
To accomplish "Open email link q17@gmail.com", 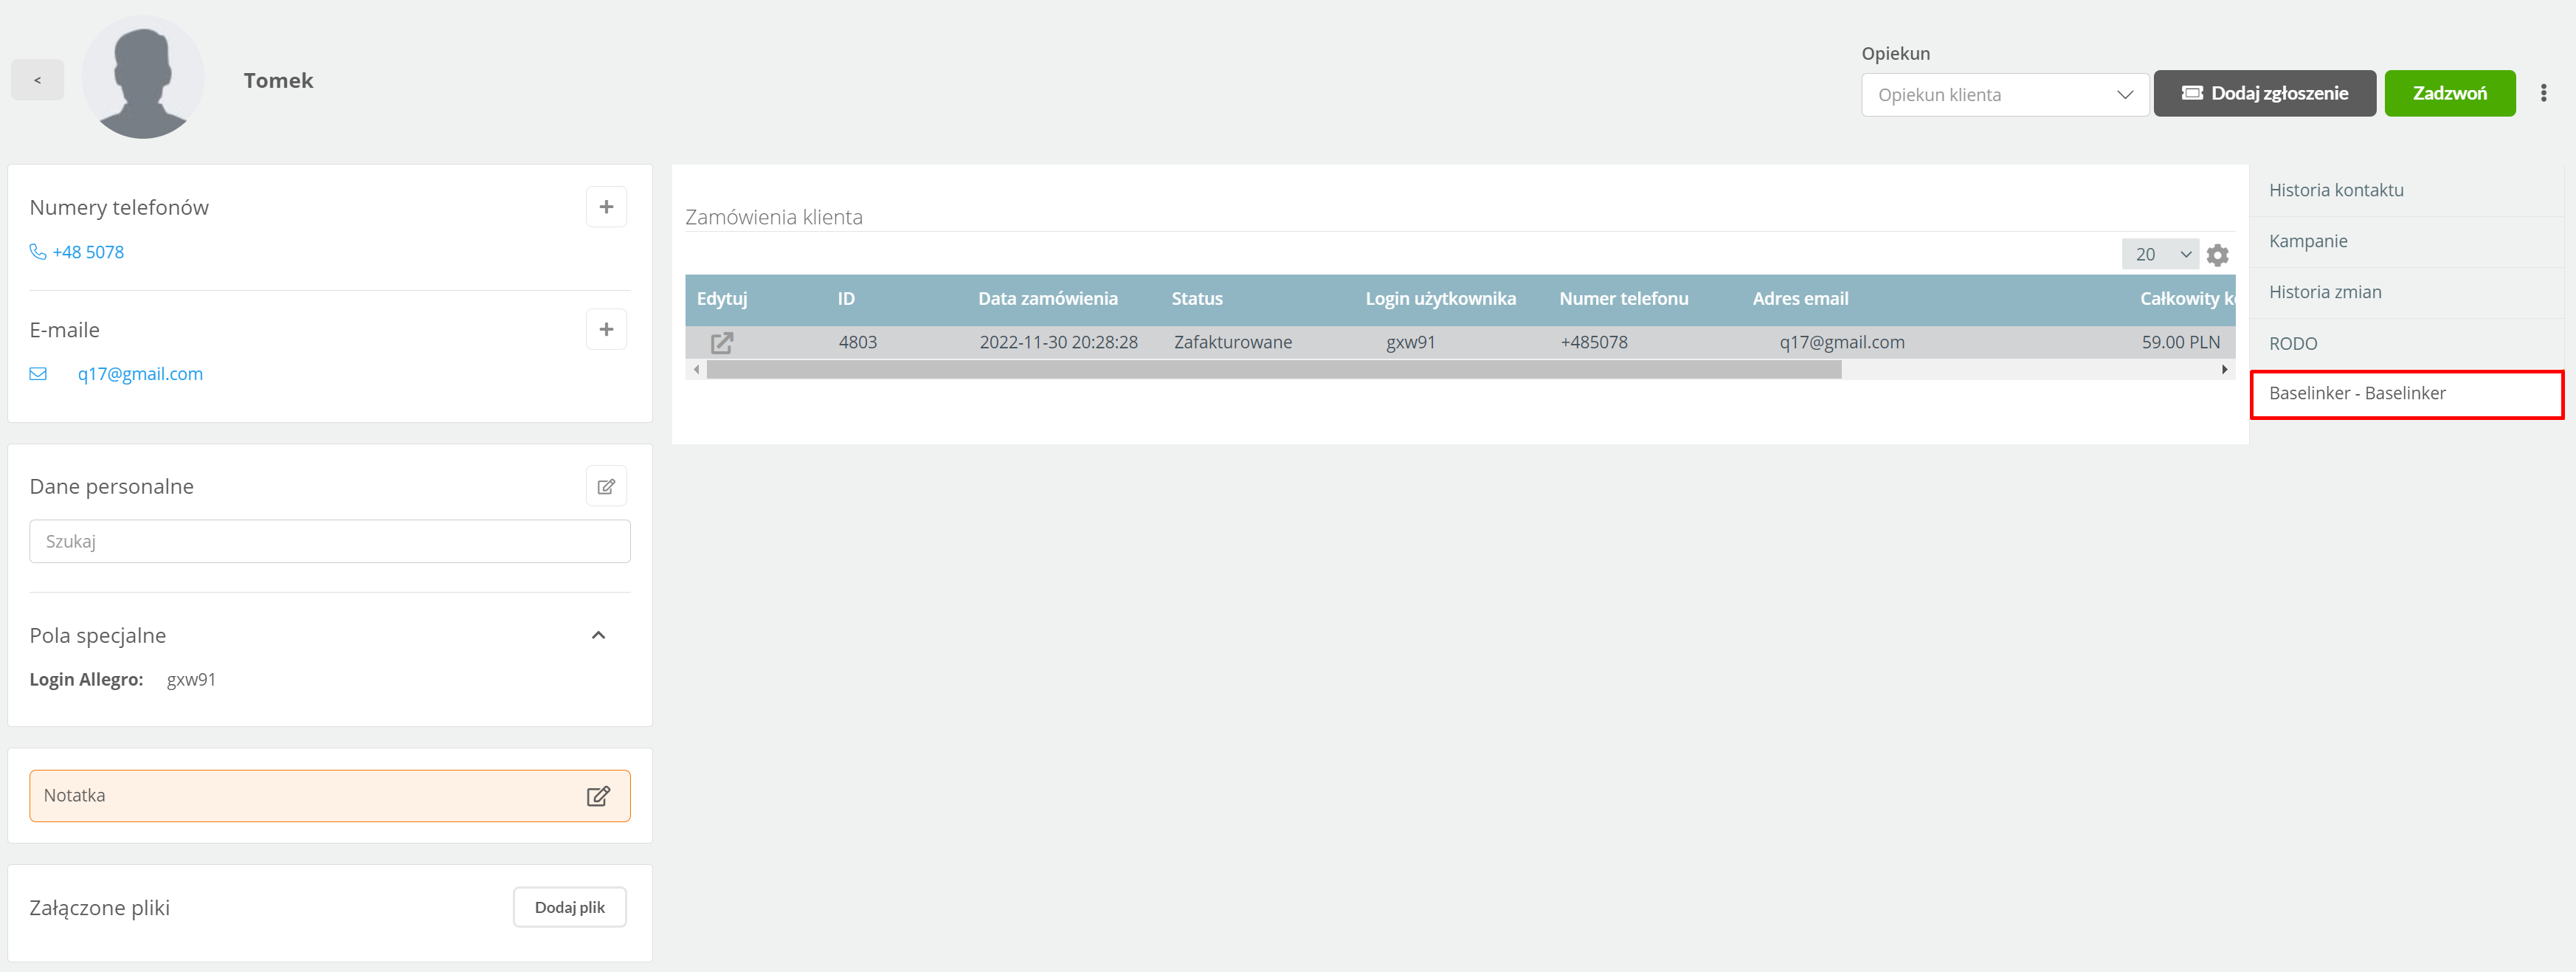I will 140,374.
